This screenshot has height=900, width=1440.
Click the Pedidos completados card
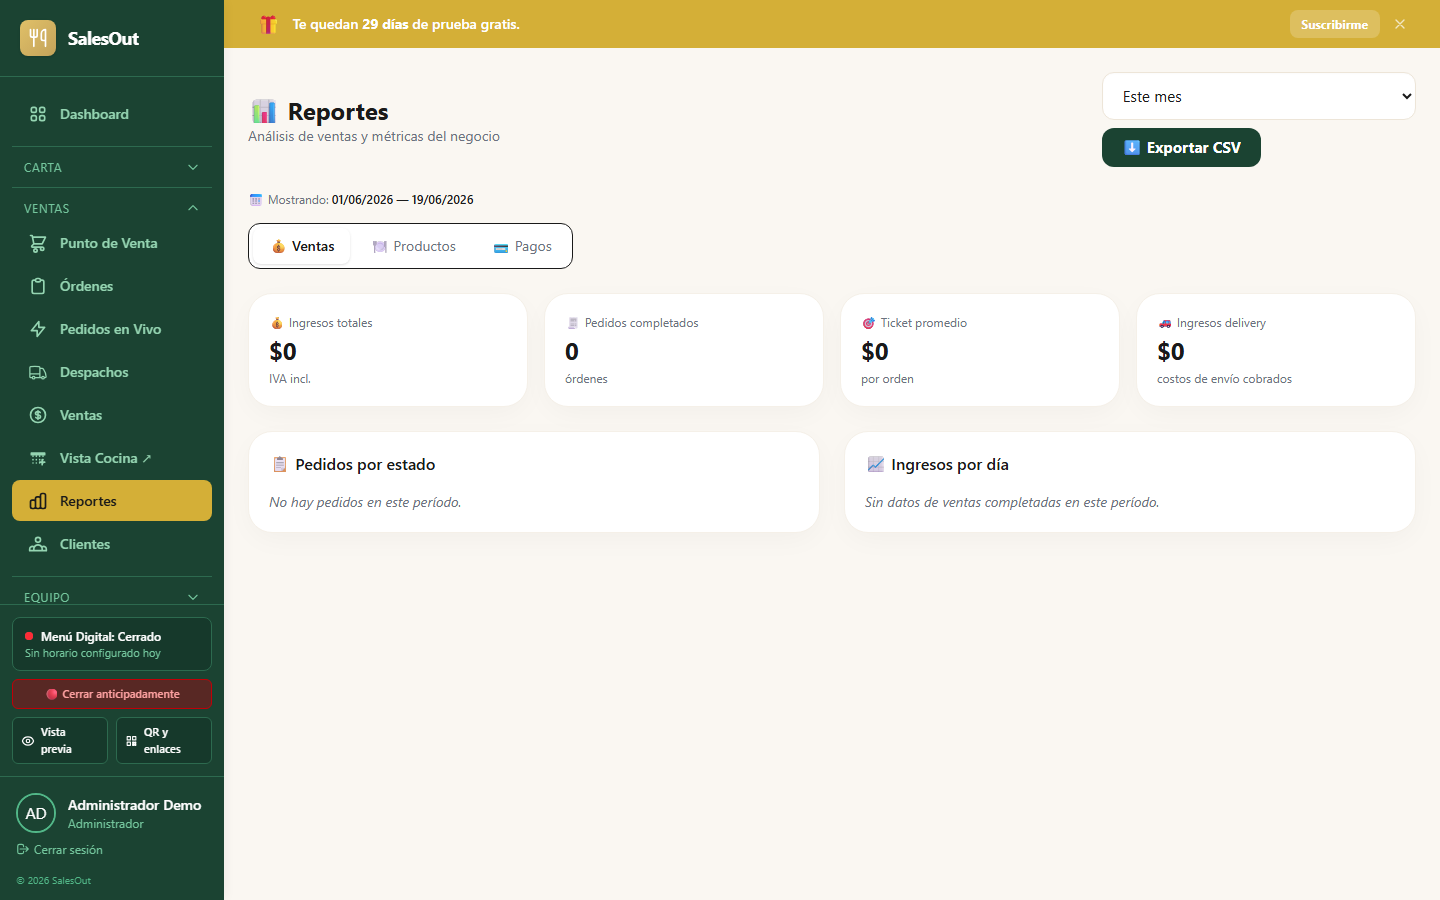pos(684,350)
